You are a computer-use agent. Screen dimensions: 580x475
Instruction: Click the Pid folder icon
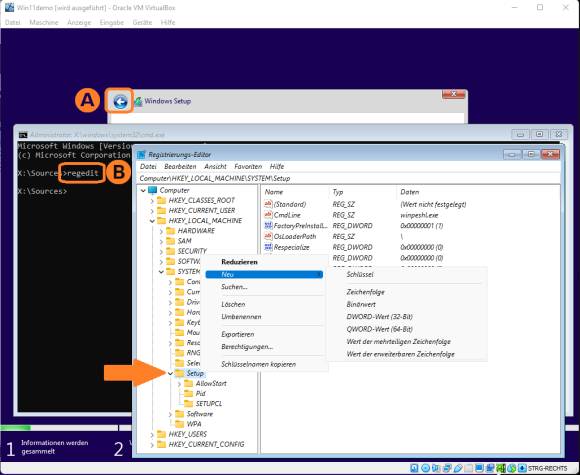point(188,393)
